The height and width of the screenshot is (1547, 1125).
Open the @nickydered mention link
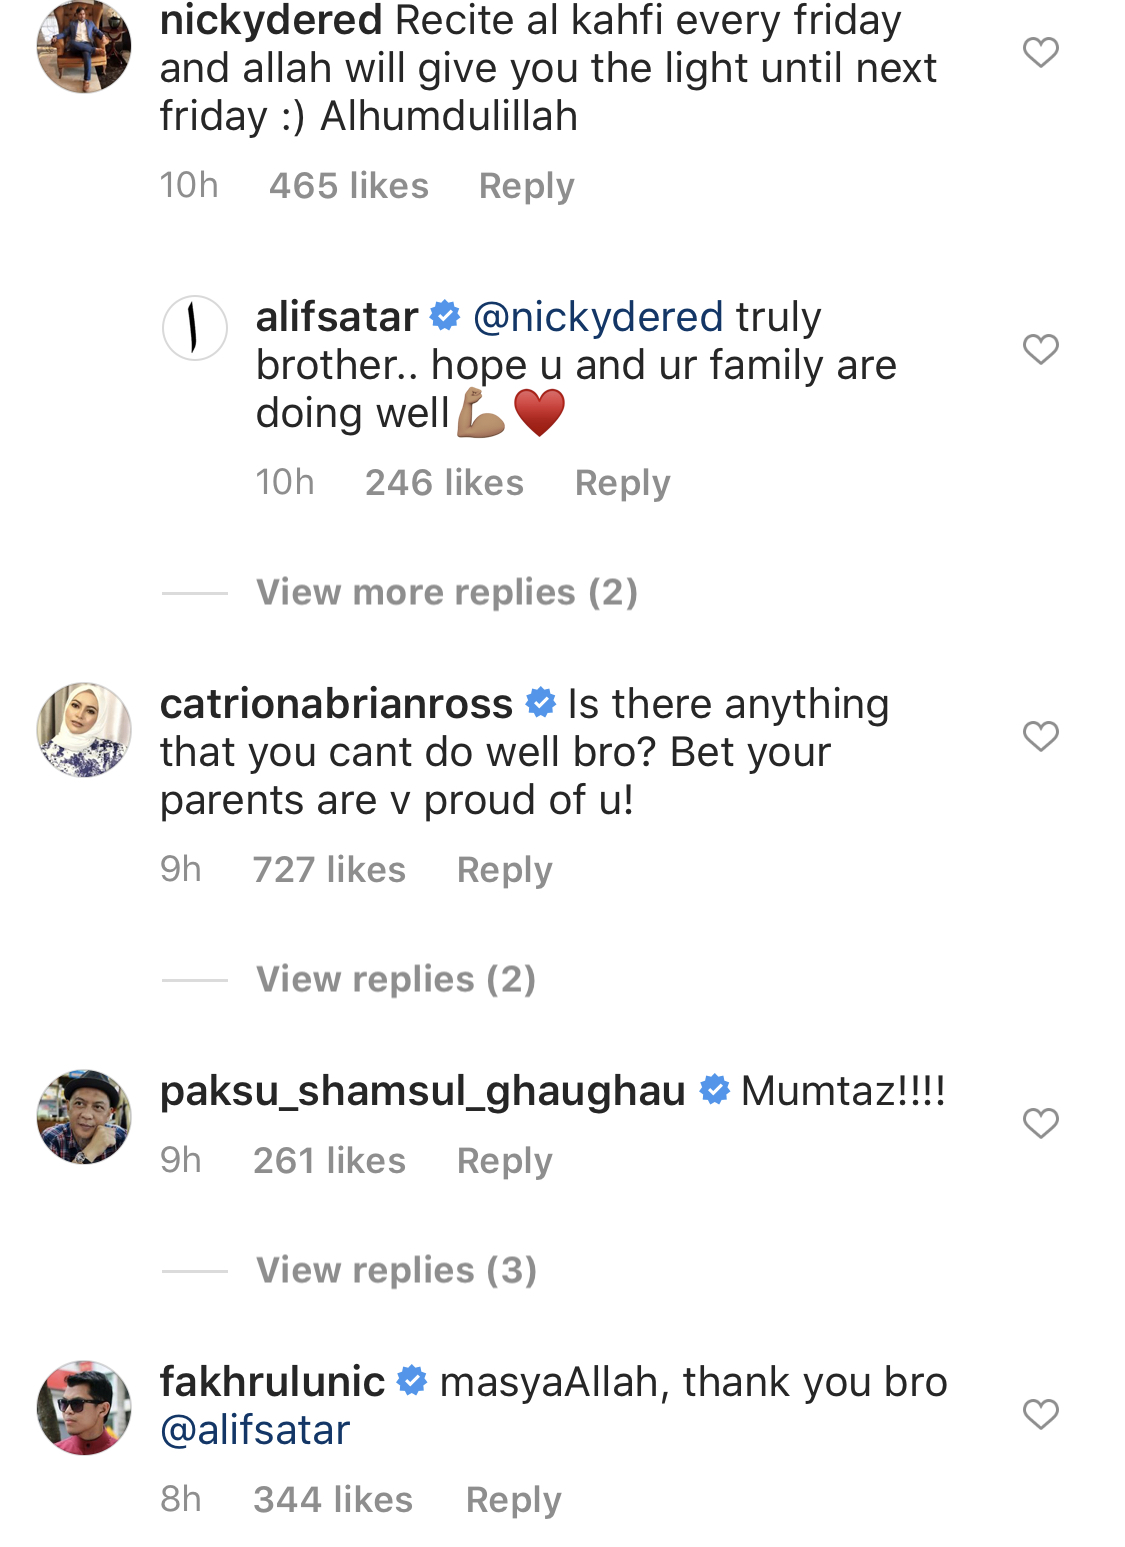coord(597,317)
